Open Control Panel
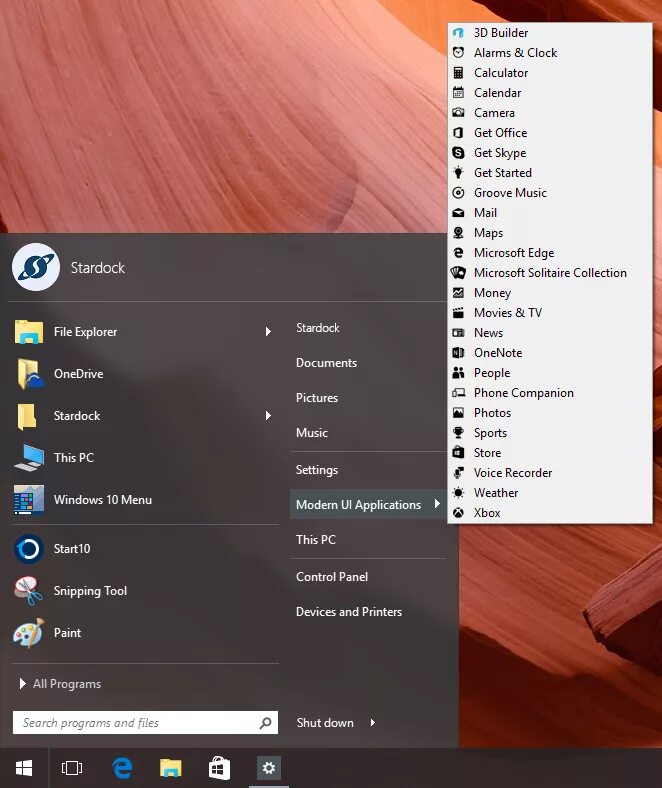 [332, 577]
